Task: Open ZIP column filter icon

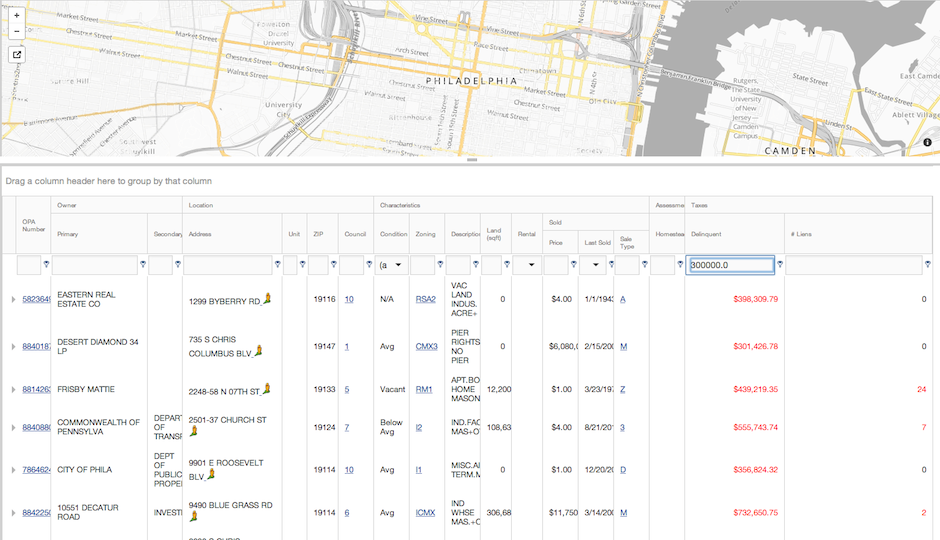Action: tap(333, 264)
